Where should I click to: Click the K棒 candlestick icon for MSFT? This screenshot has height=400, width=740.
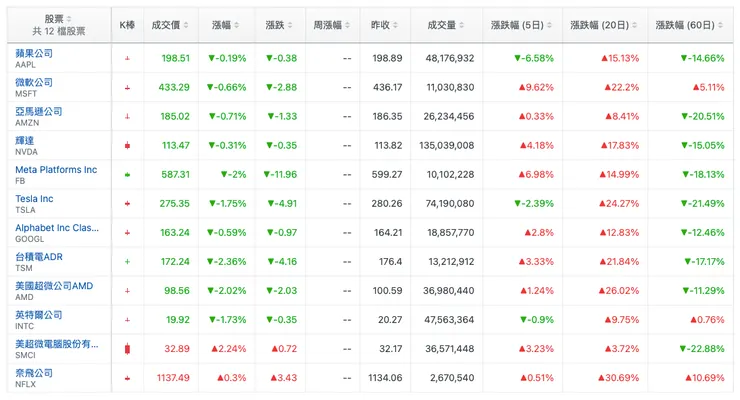[127, 88]
